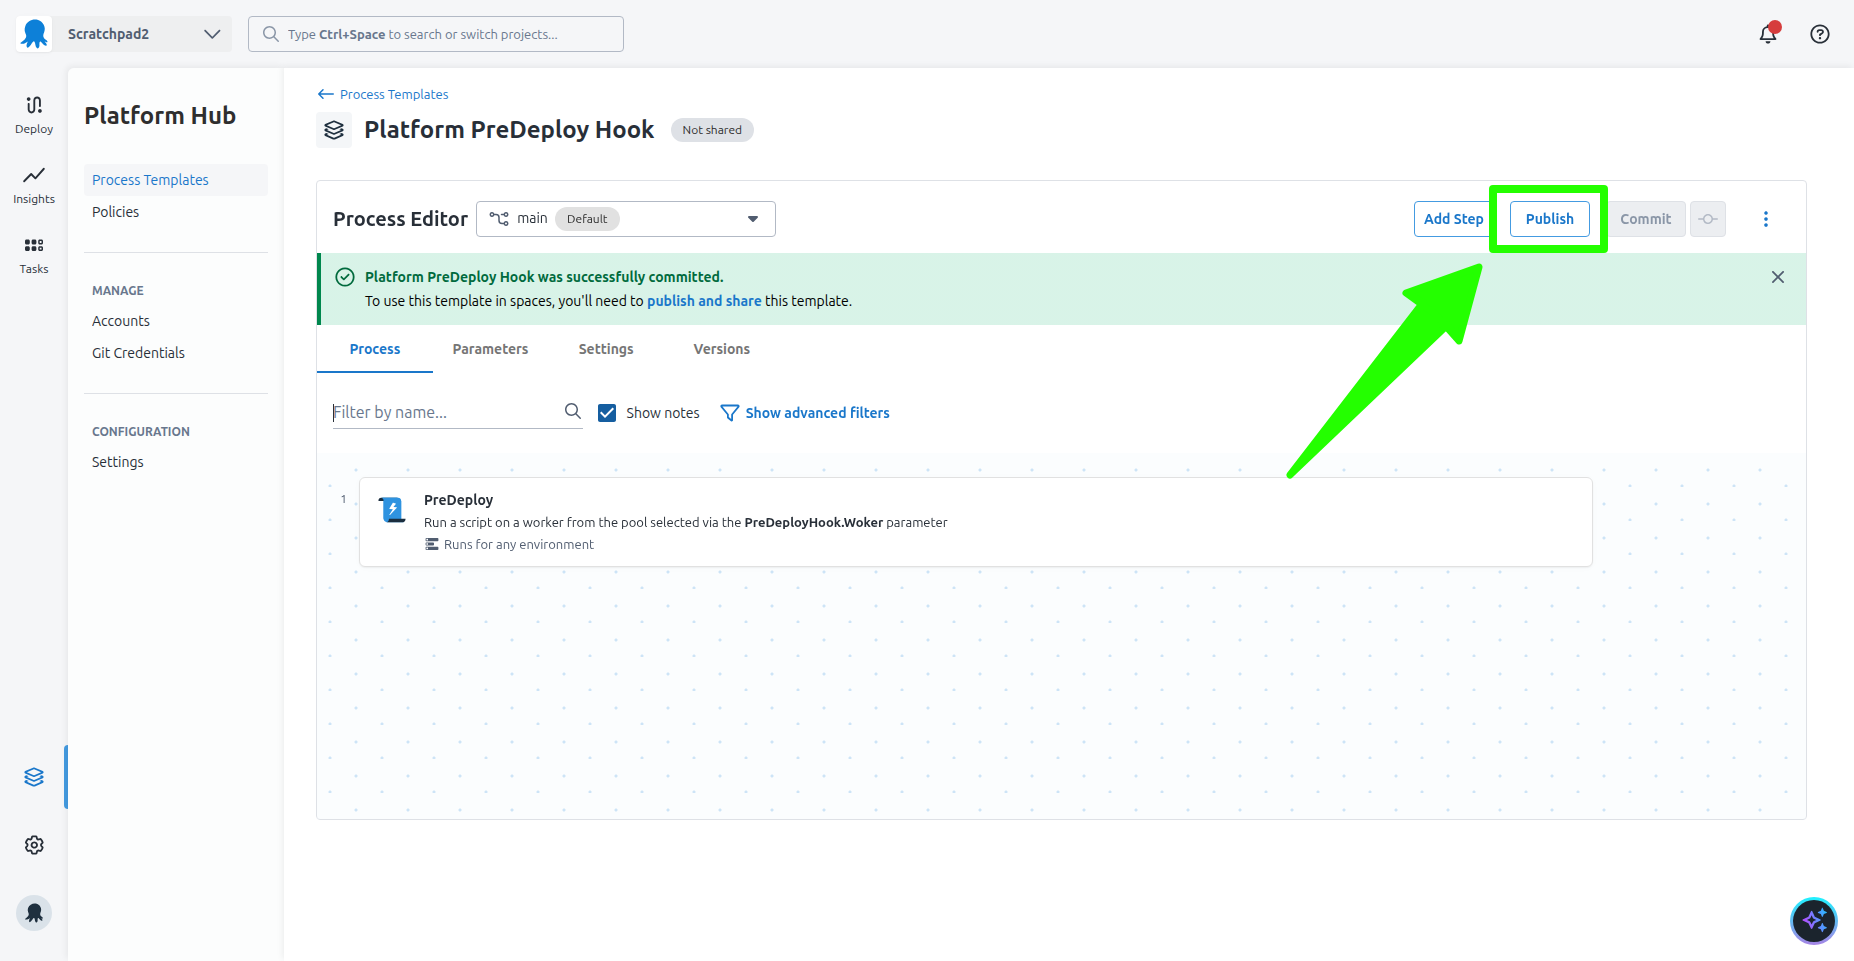The width and height of the screenshot is (1854, 961).
Task: Expand the main branch selector dropdown
Action: [625, 219]
